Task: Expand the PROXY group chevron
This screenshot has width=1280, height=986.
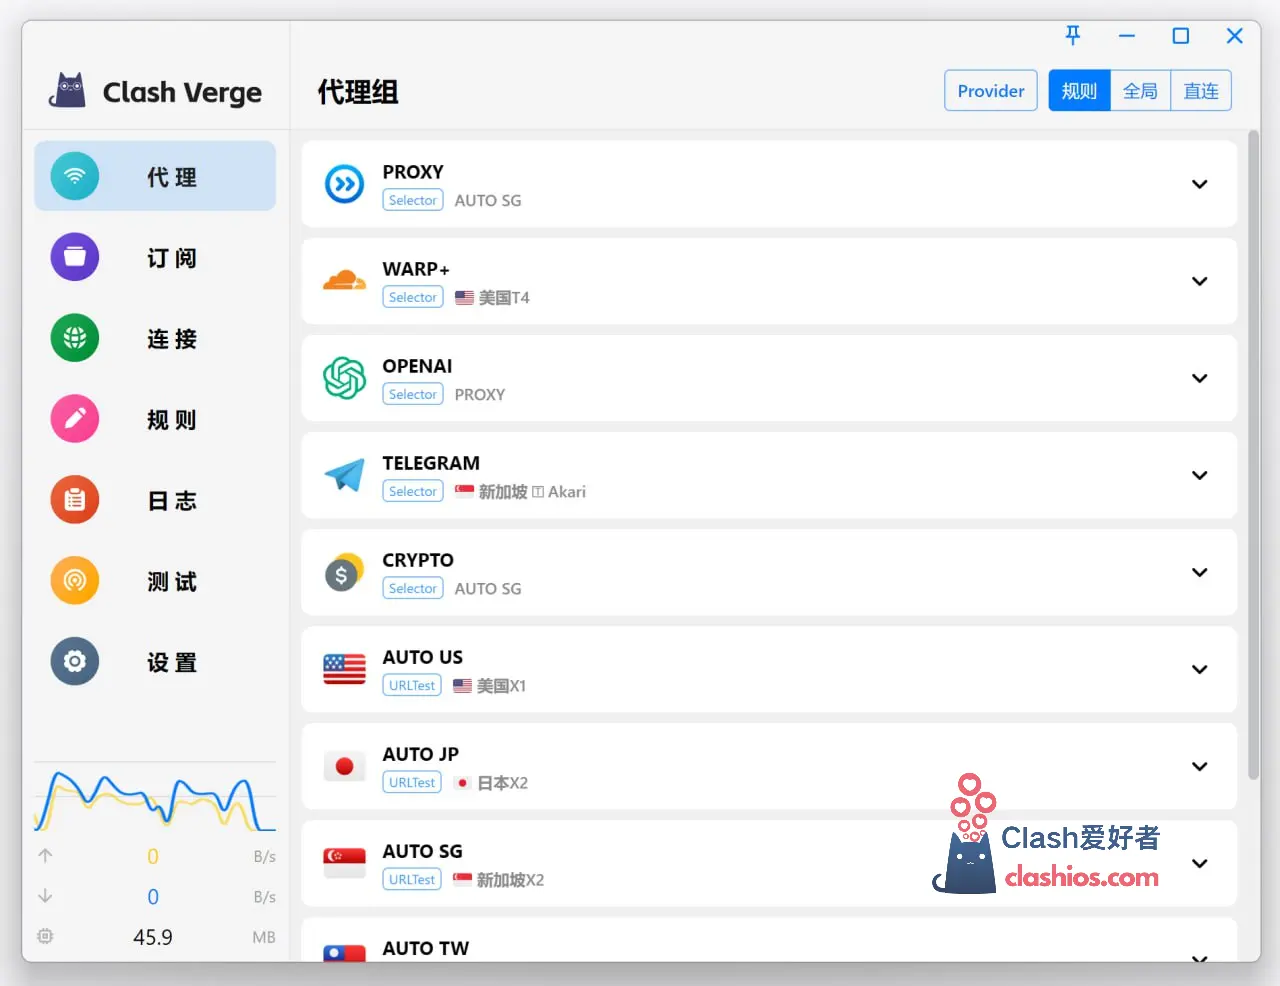Action: [x=1200, y=184]
